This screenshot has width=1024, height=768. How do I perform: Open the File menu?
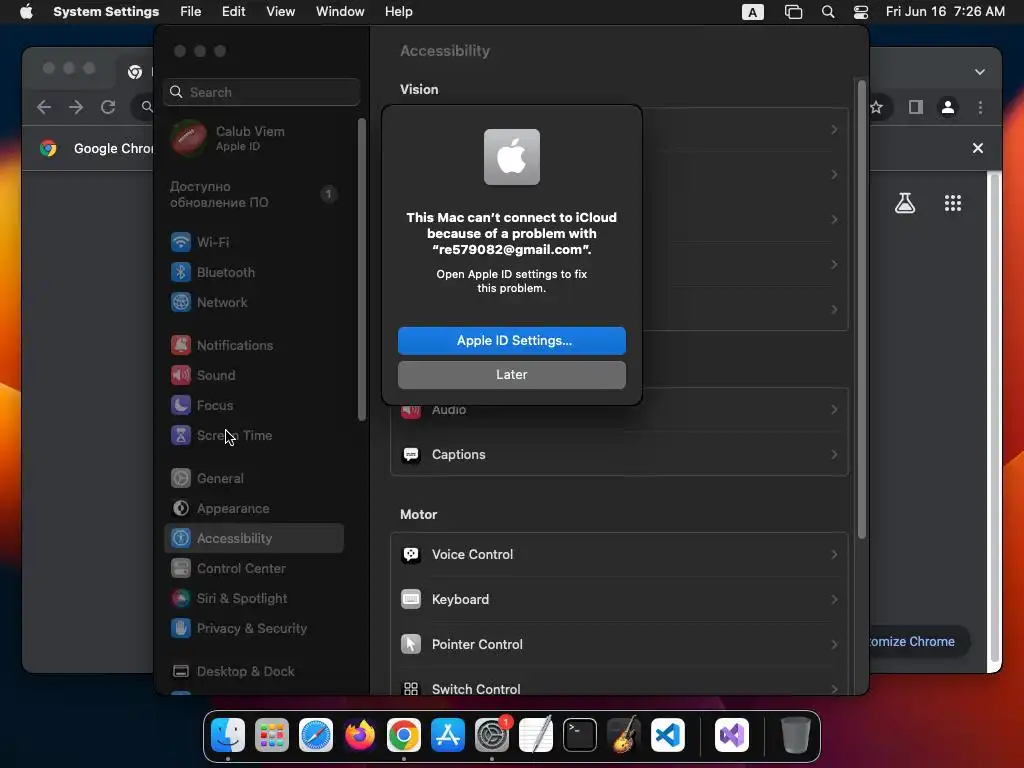click(191, 12)
